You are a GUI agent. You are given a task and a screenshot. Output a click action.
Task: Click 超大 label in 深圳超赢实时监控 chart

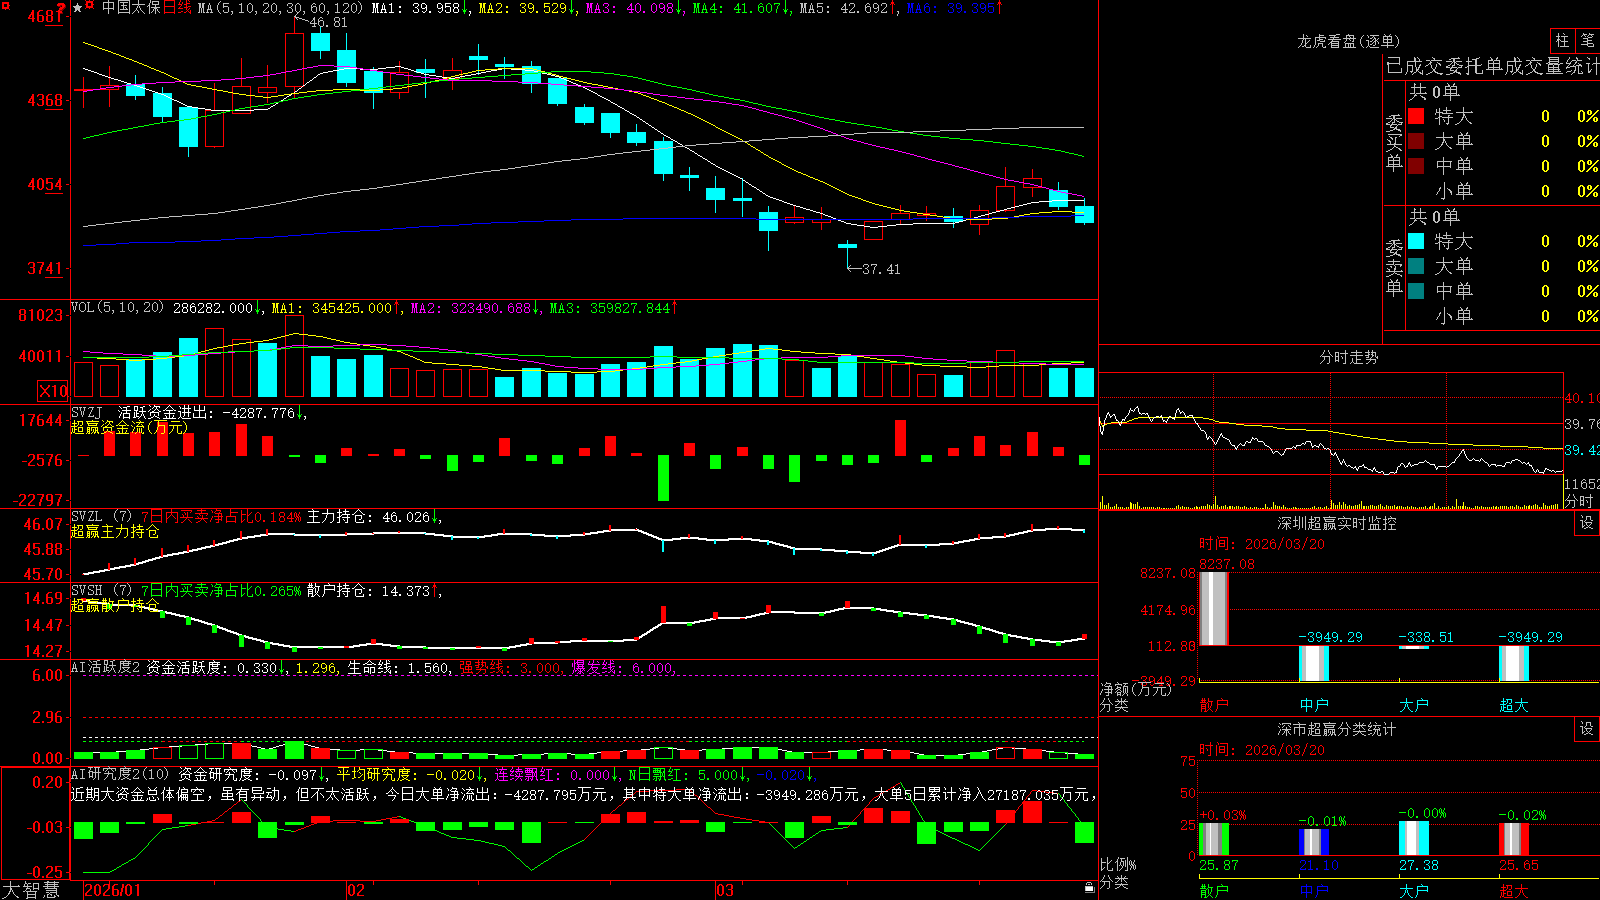tap(1514, 705)
